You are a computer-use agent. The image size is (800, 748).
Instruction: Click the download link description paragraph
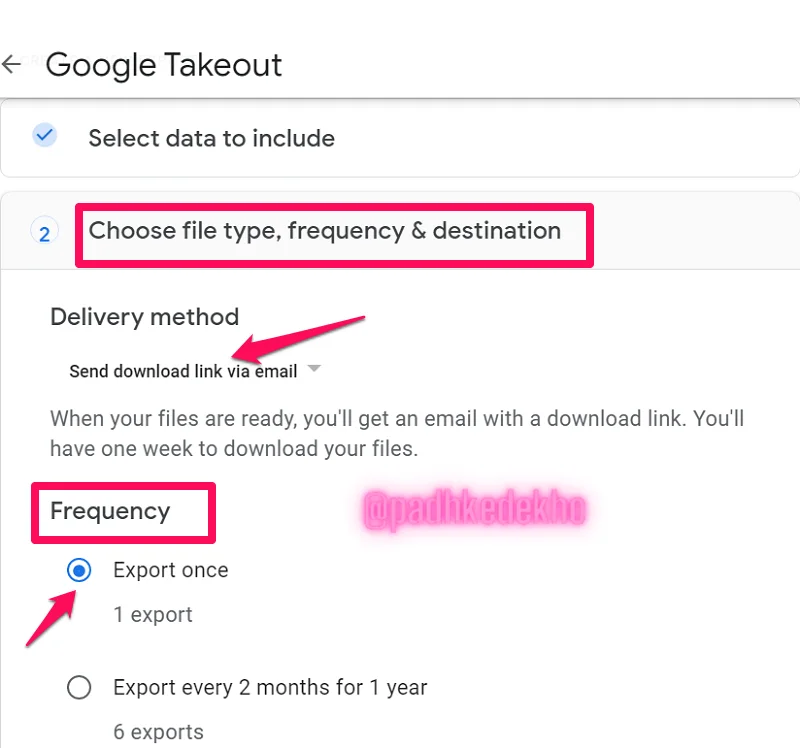397,434
